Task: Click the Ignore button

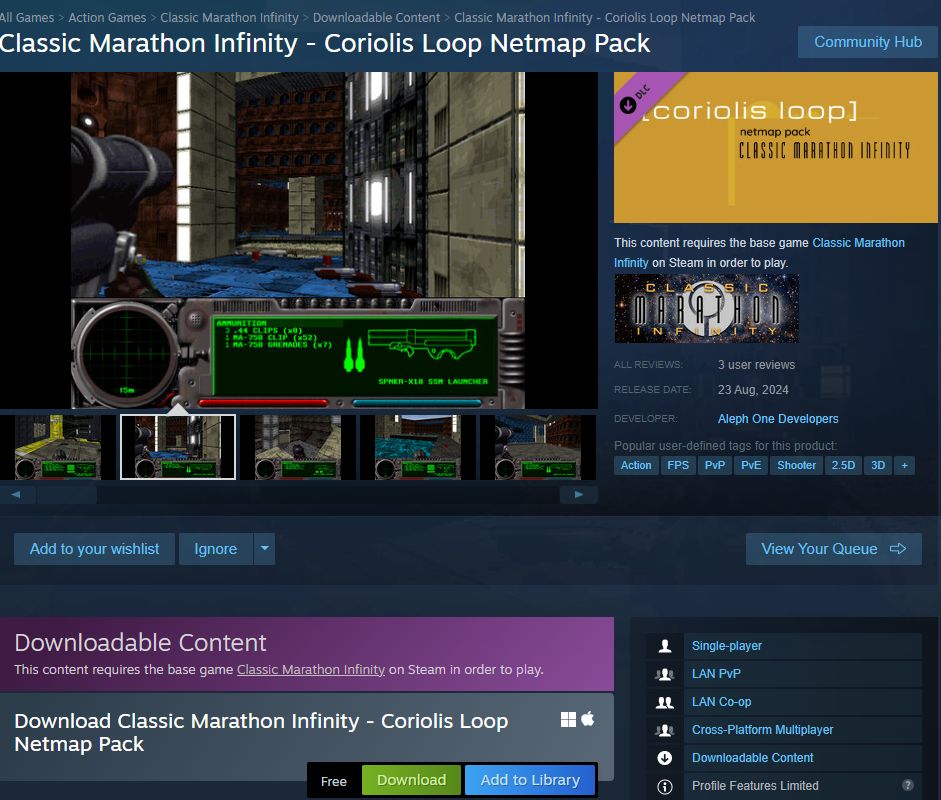Action: [x=215, y=549]
